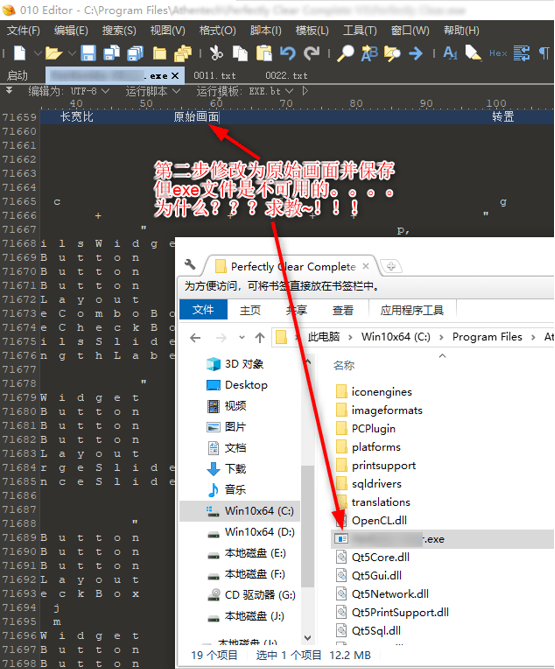Click the Open File folder icon

[x=54, y=53]
